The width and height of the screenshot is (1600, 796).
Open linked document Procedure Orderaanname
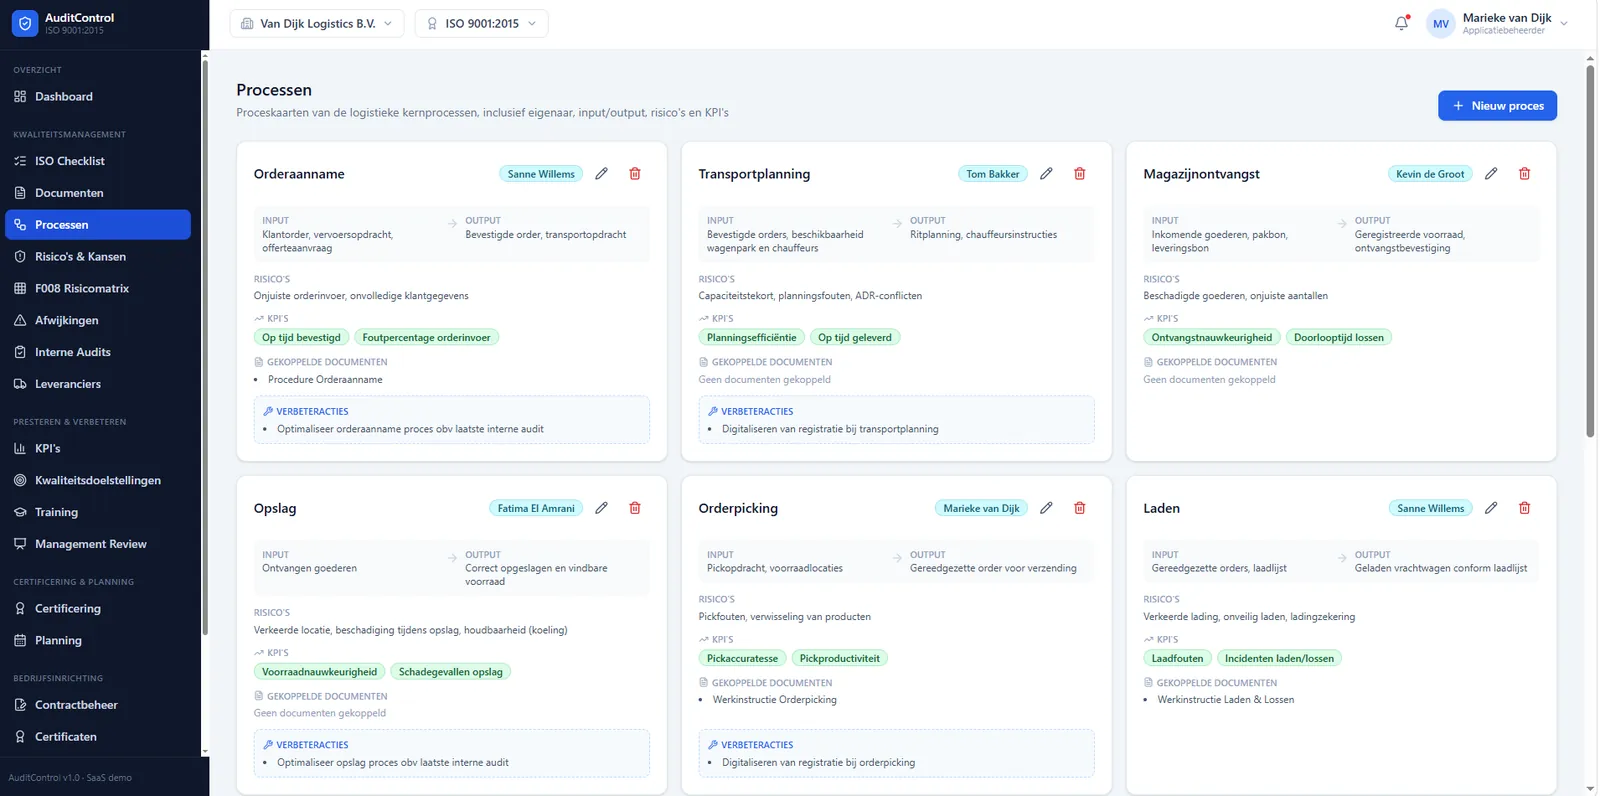pyautogui.click(x=325, y=380)
